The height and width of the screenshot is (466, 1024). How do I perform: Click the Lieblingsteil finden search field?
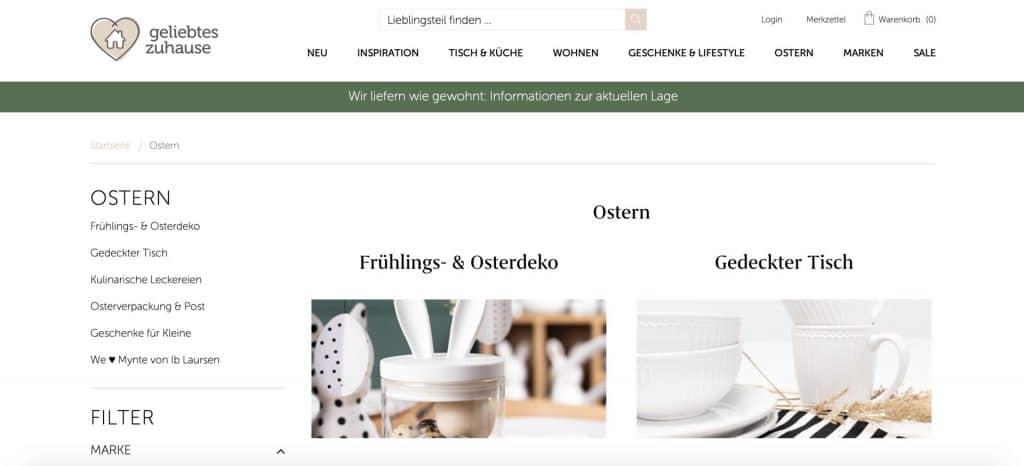(x=502, y=20)
